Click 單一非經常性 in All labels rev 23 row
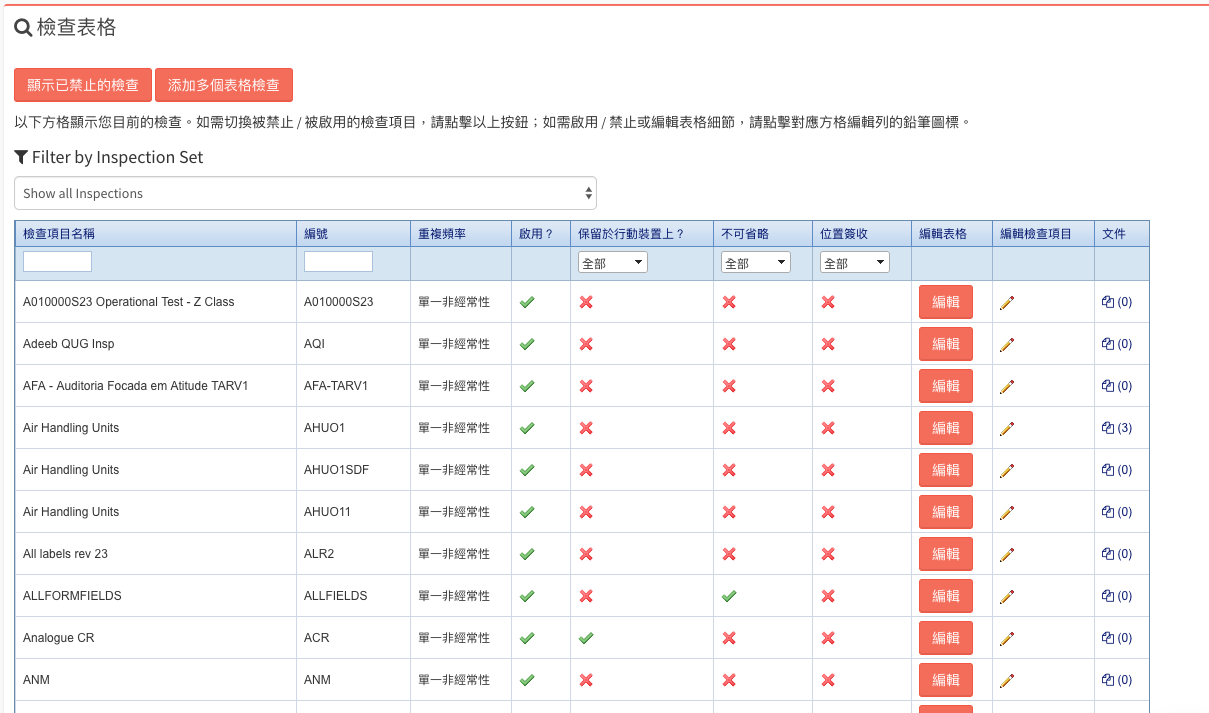The width and height of the screenshot is (1209, 713). click(454, 554)
